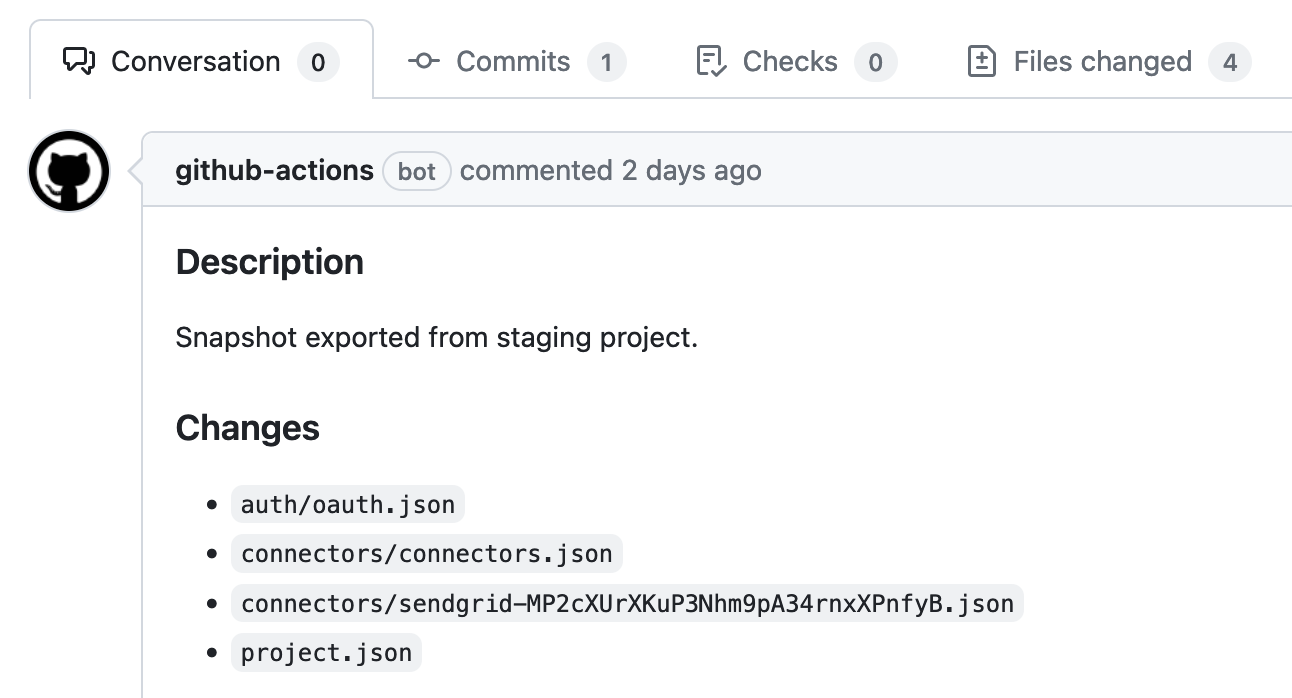Click the Conversation count badge 0
The height and width of the screenshot is (698, 1292).
coord(318,63)
